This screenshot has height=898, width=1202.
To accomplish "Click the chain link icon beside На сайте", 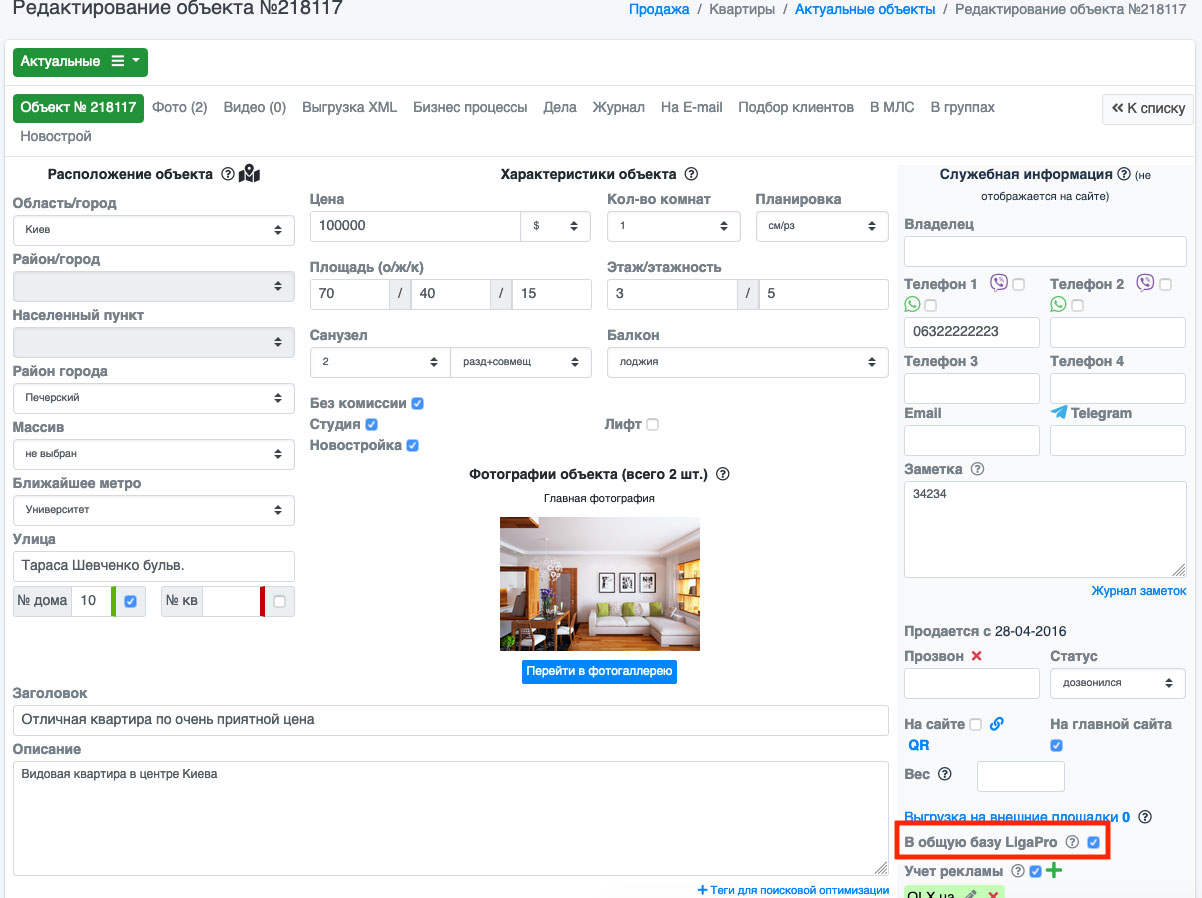I will (996, 724).
